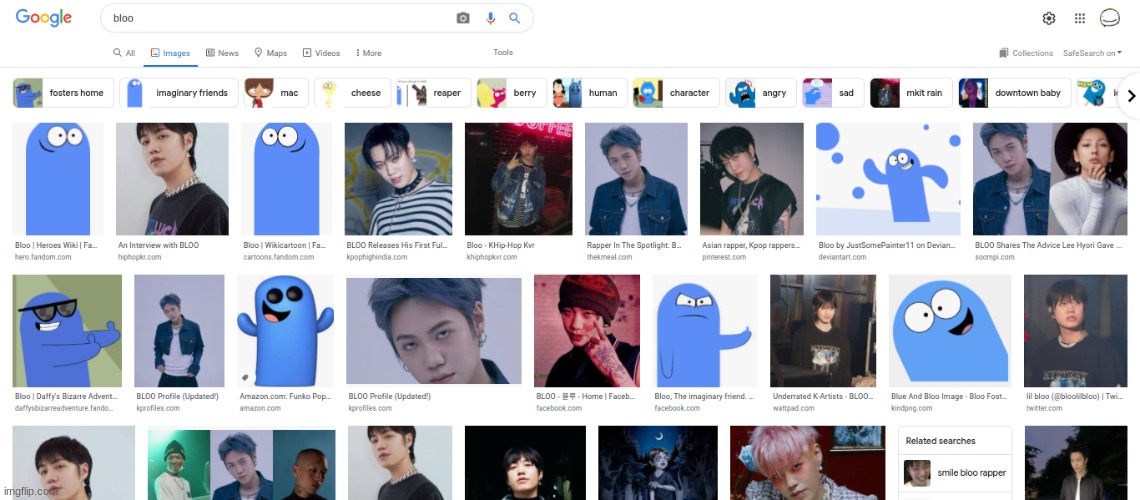Select the Images tab
The height and width of the screenshot is (500, 1140).
[x=170, y=53]
